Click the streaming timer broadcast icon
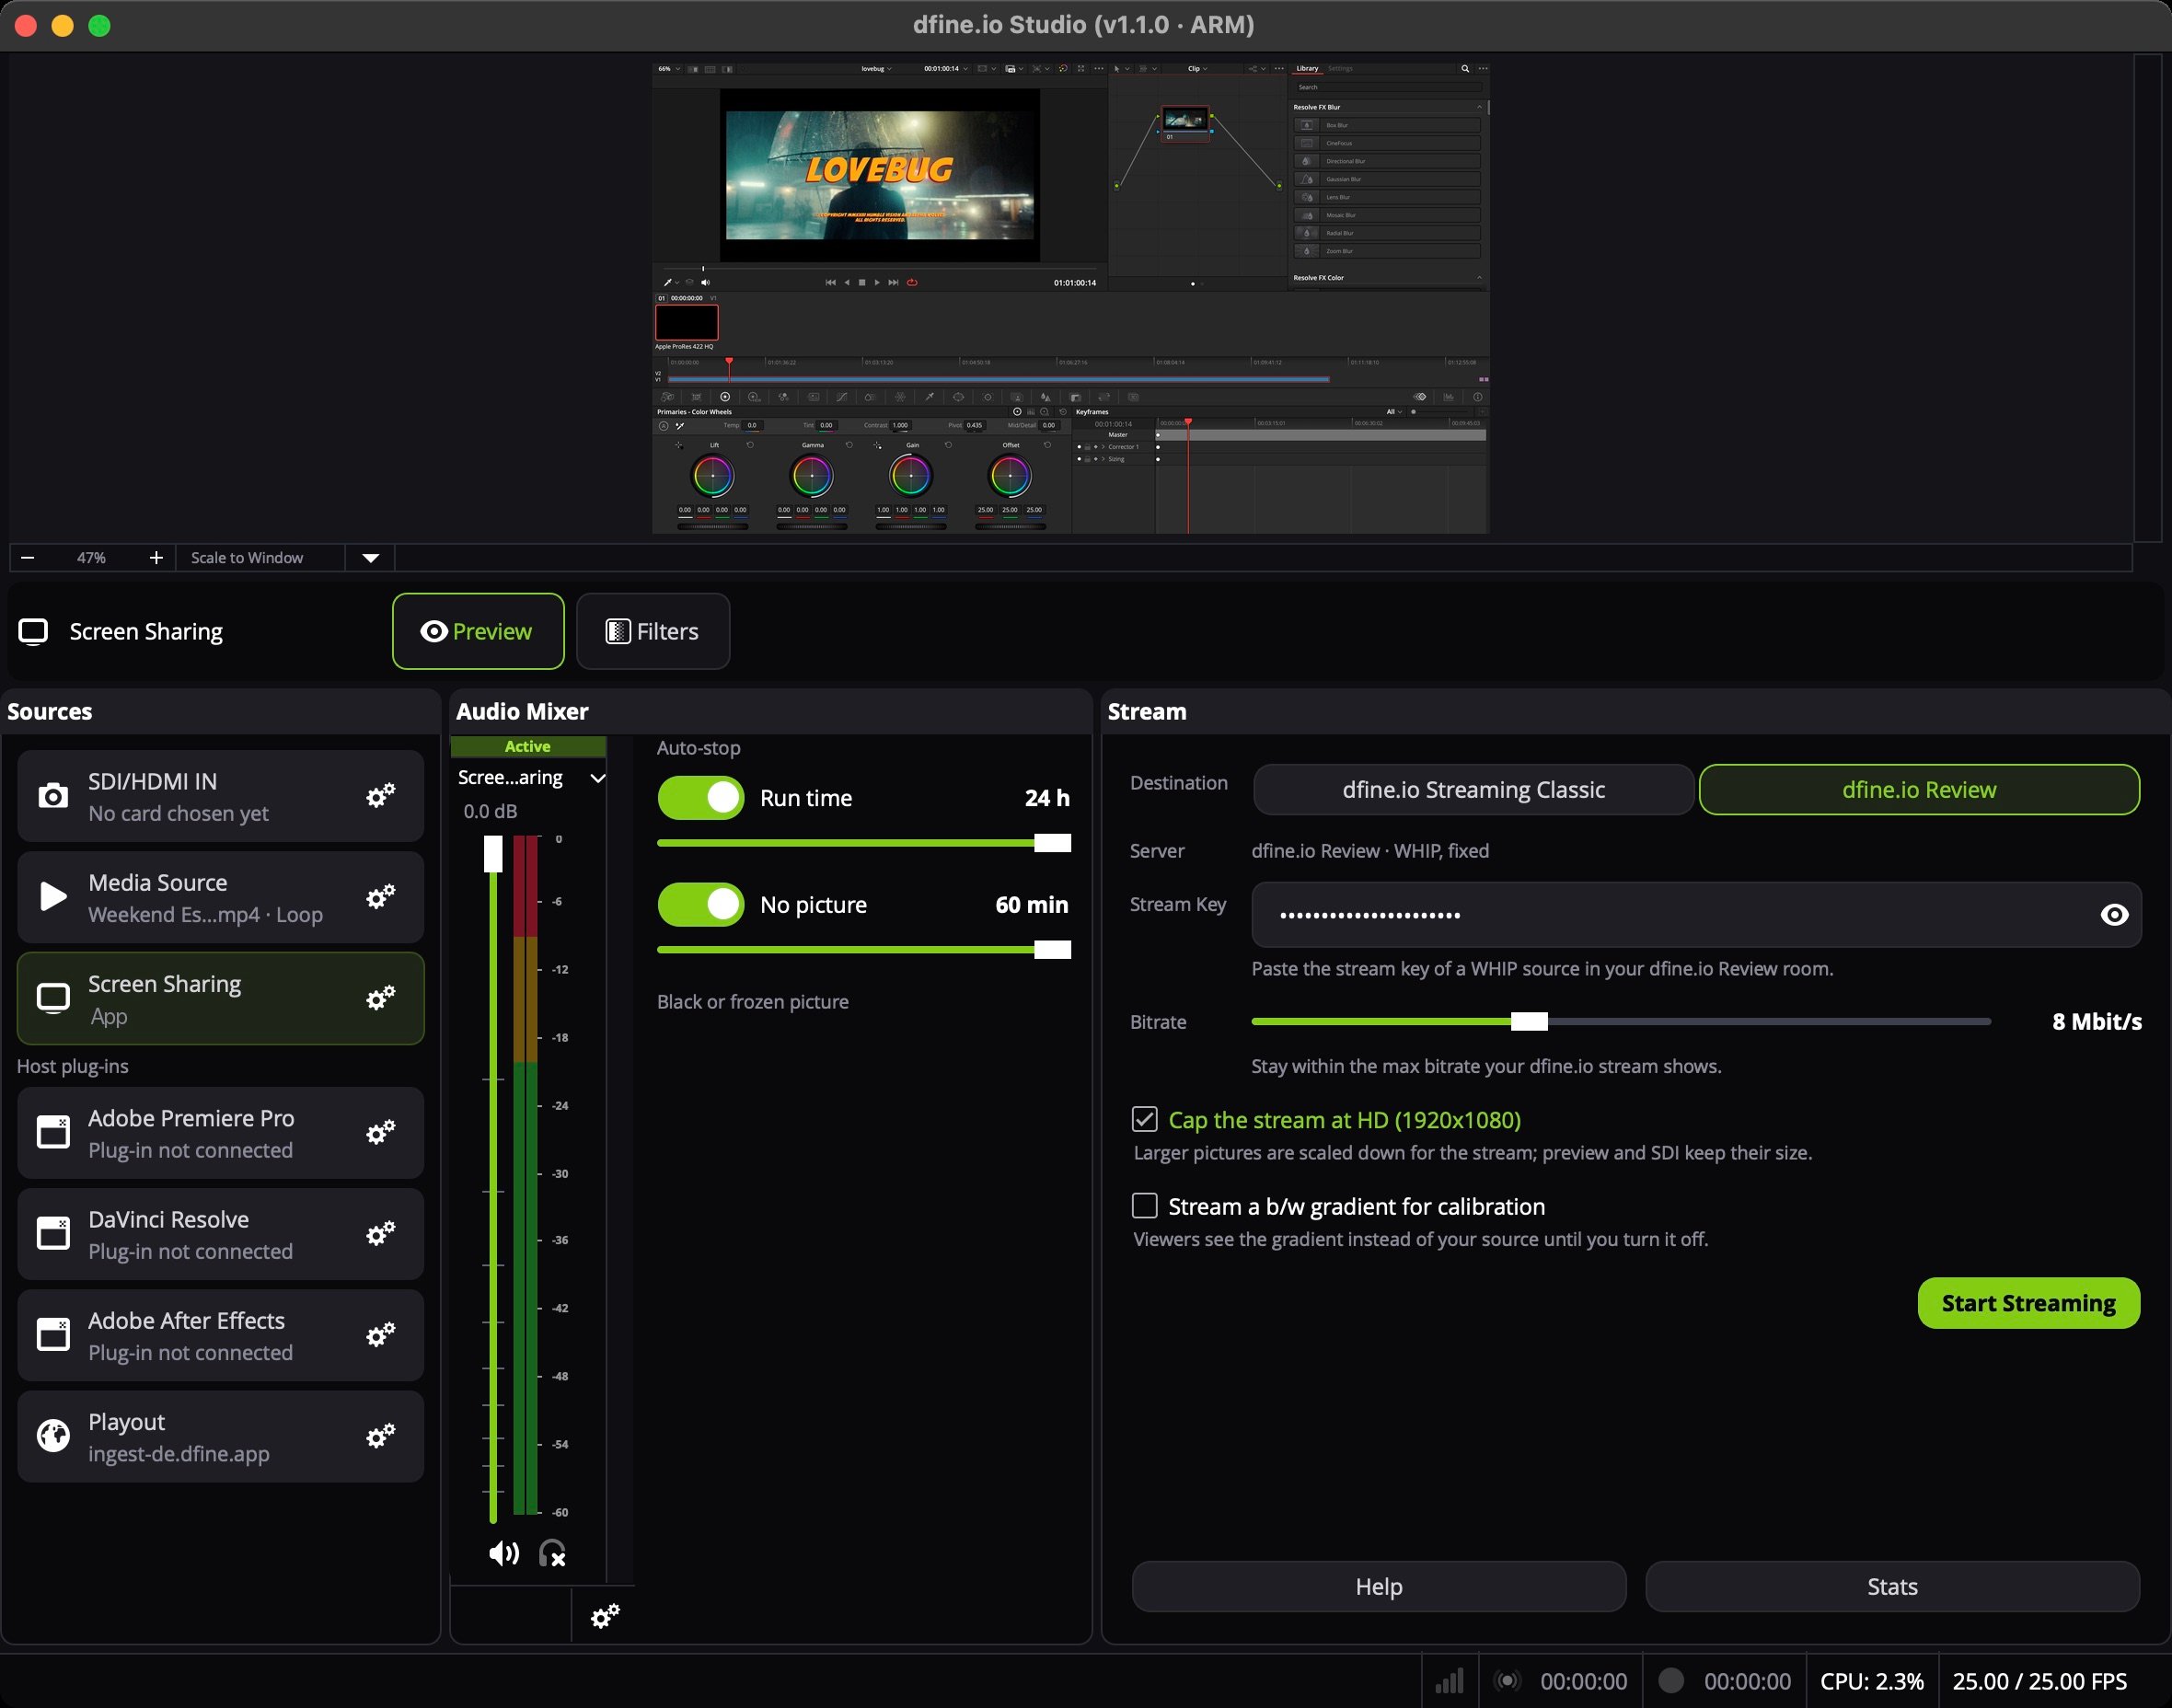Viewport: 2172px width, 1708px height. pos(1507,1681)
